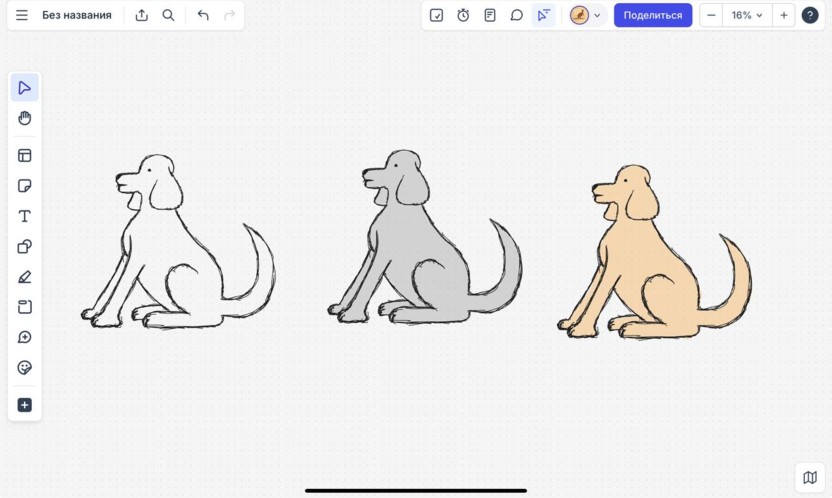Screen dimensions: 832x498
Task: Undo the last action
Action: [x=203, y=15]
